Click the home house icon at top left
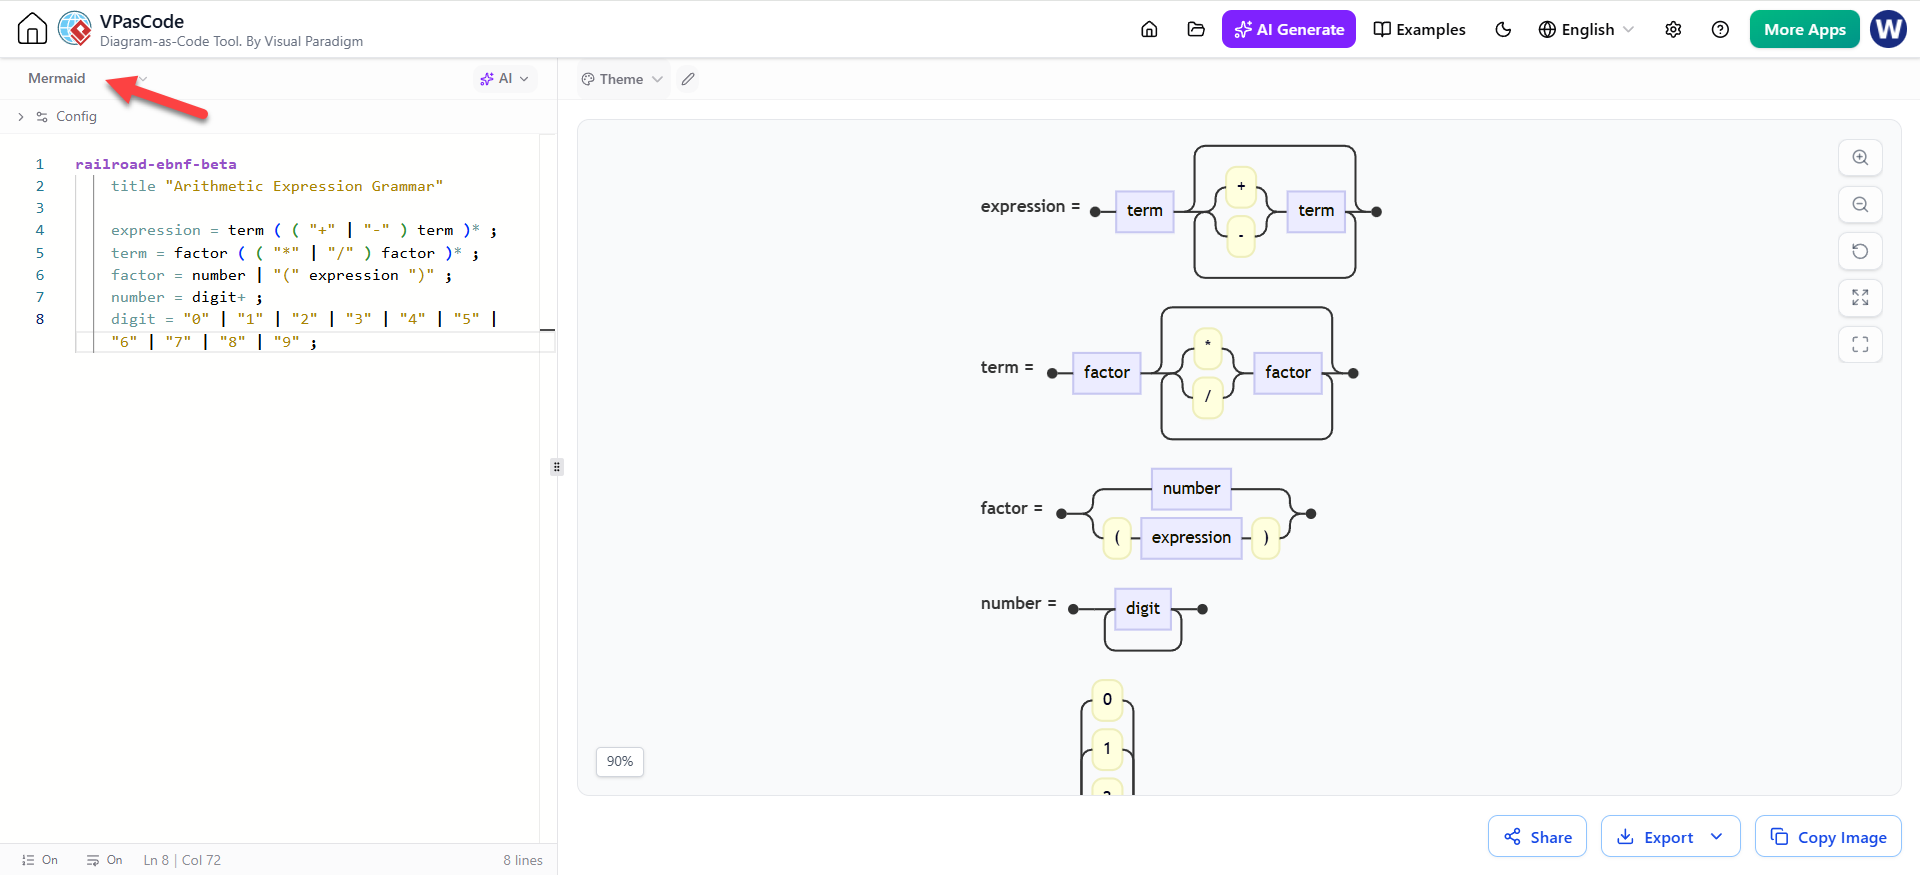1920x875 pixels. (32, 29)
